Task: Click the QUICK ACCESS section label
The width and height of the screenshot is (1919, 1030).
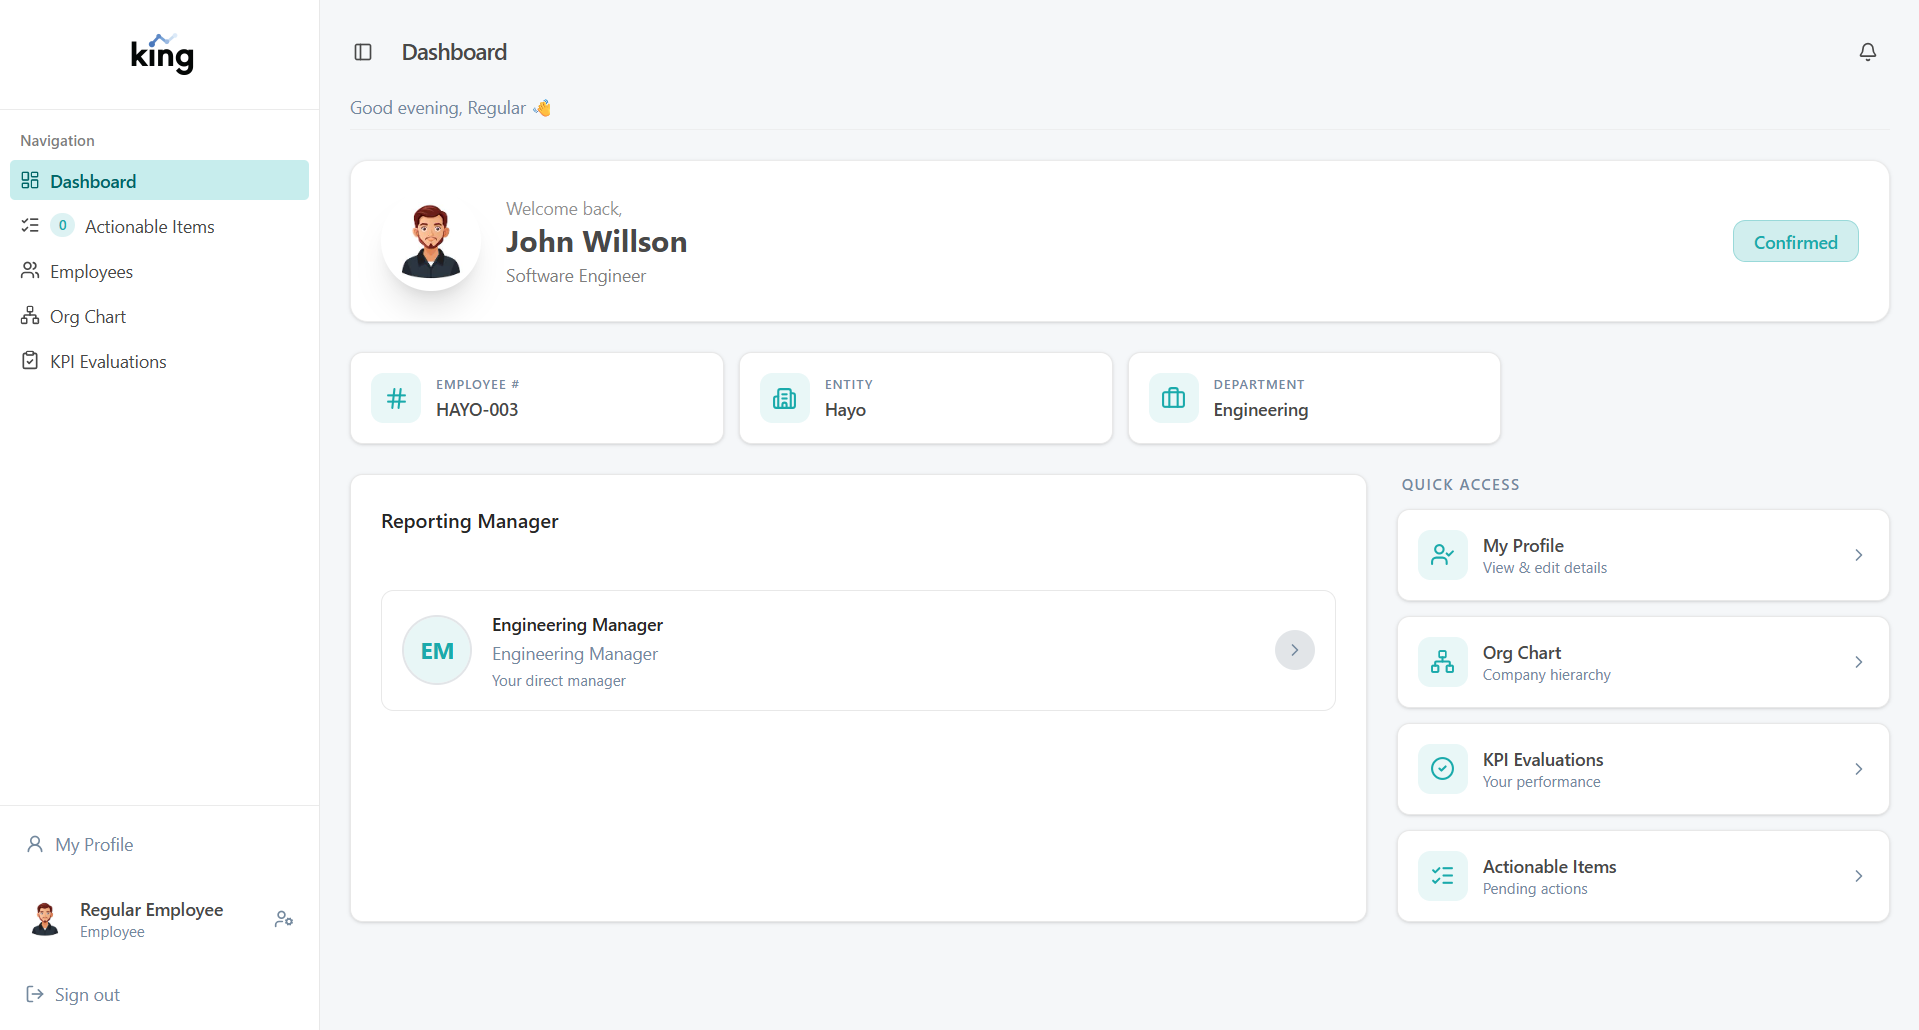Action: click(x=1460, y=484)
